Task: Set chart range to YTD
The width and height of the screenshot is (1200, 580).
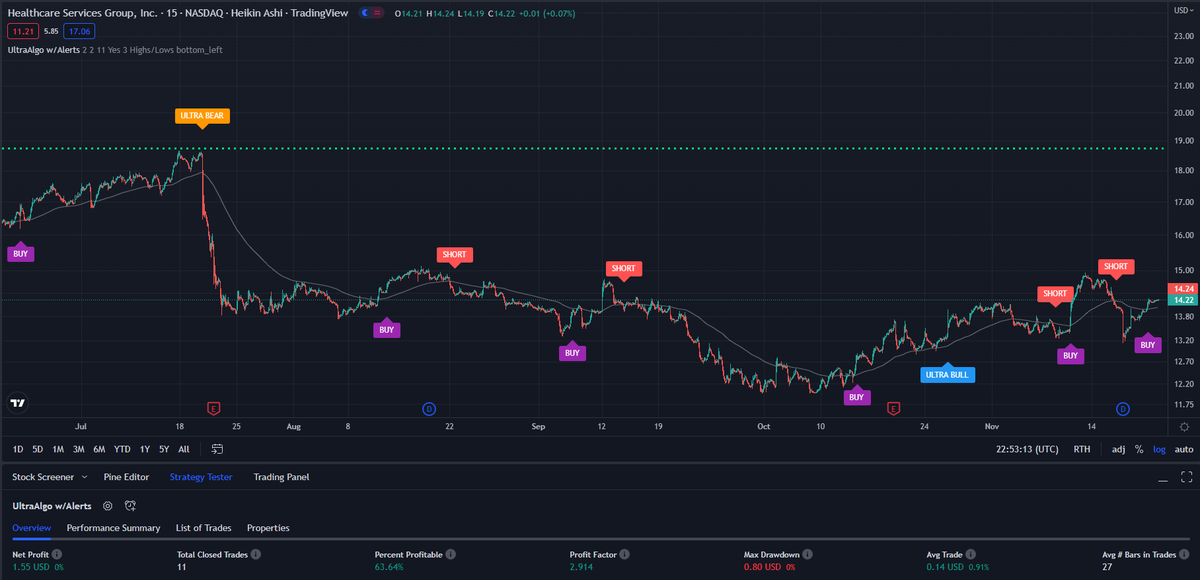Action: 122,449
